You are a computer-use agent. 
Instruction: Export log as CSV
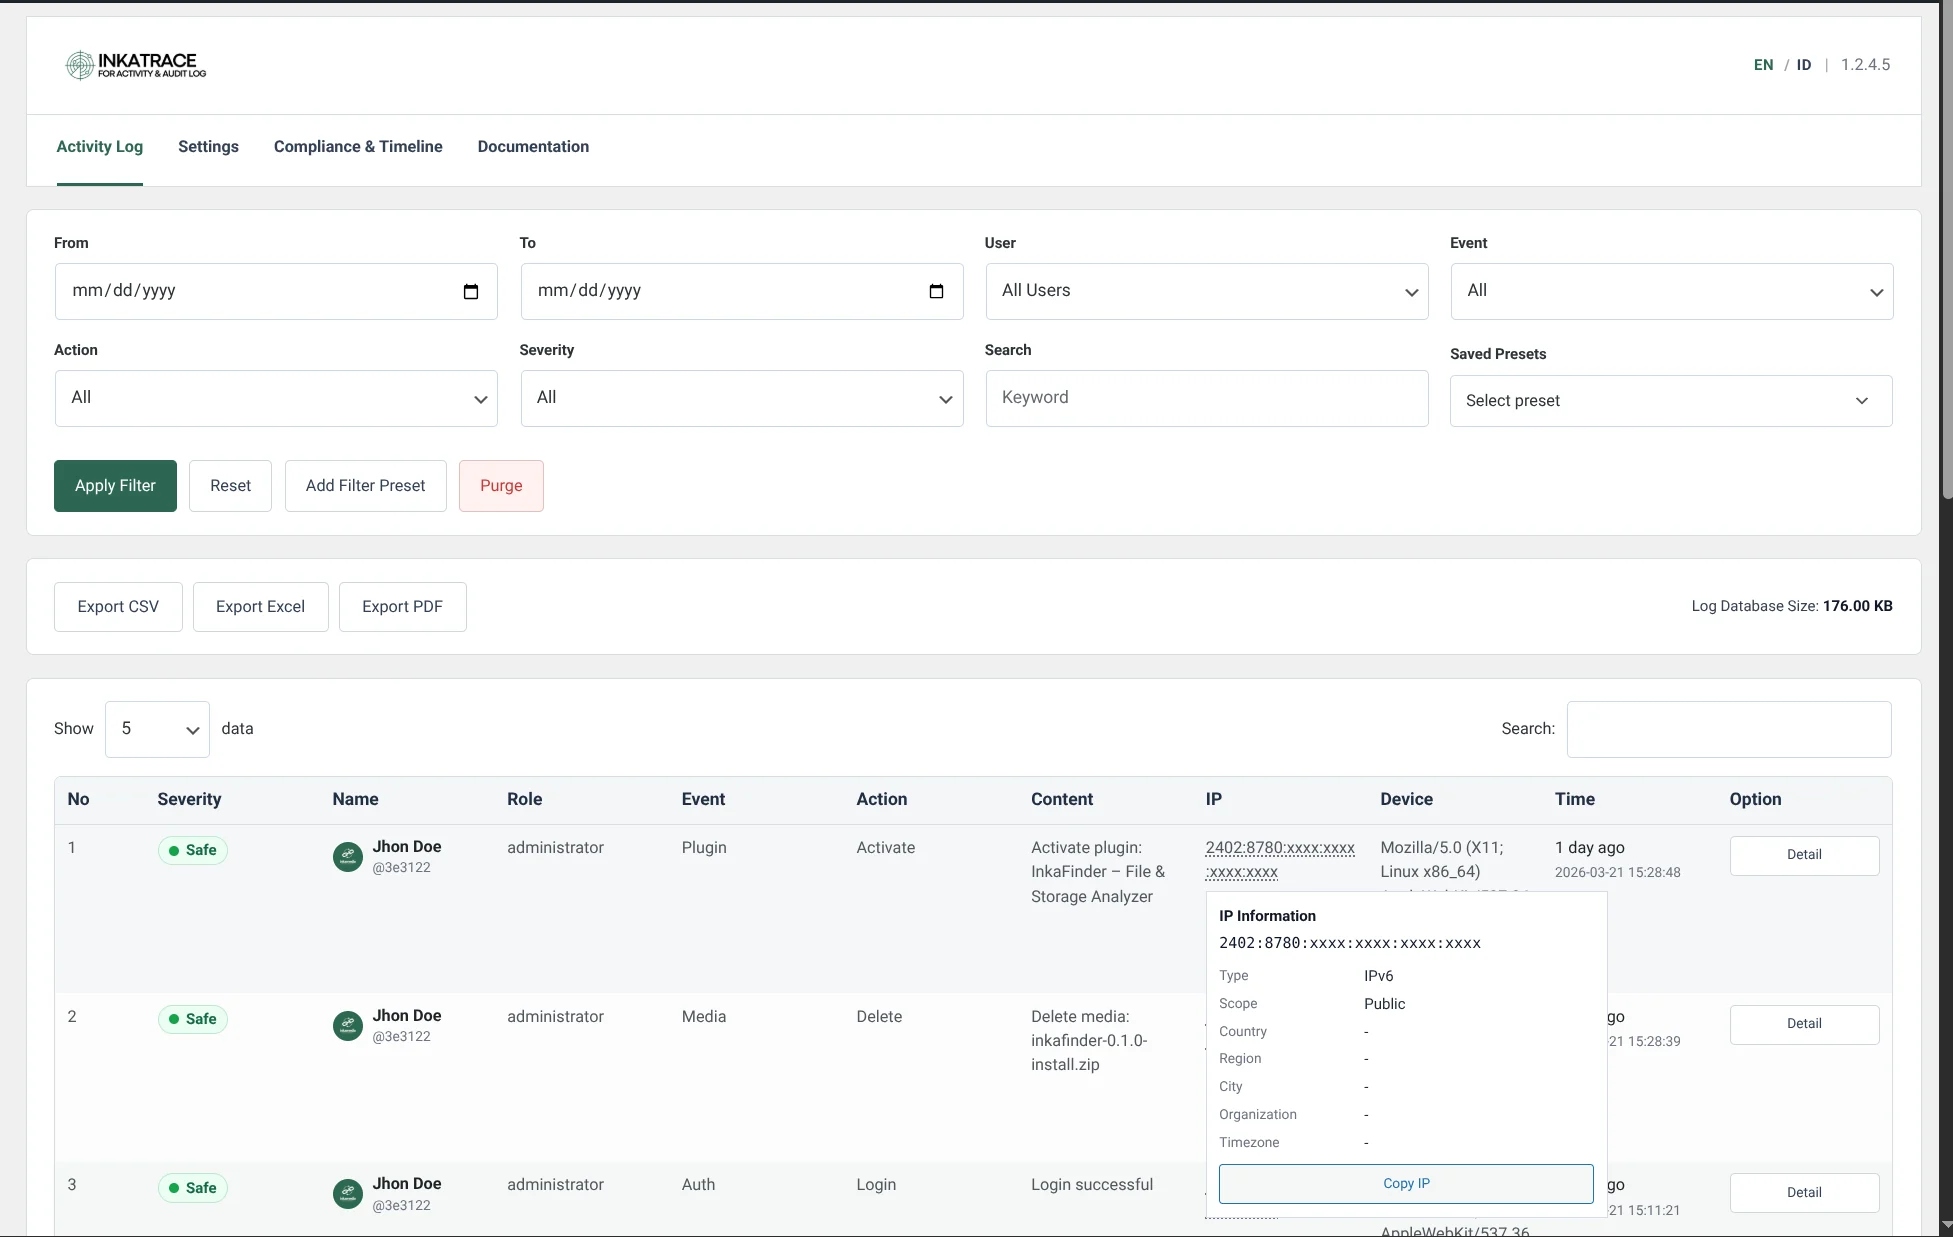[x=118, y=607]
